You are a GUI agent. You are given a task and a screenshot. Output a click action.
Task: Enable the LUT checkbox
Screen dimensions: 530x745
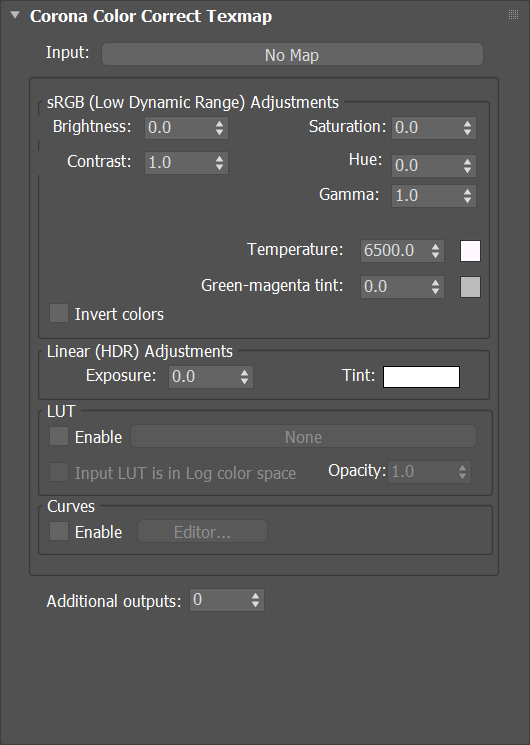pos(59,436)
